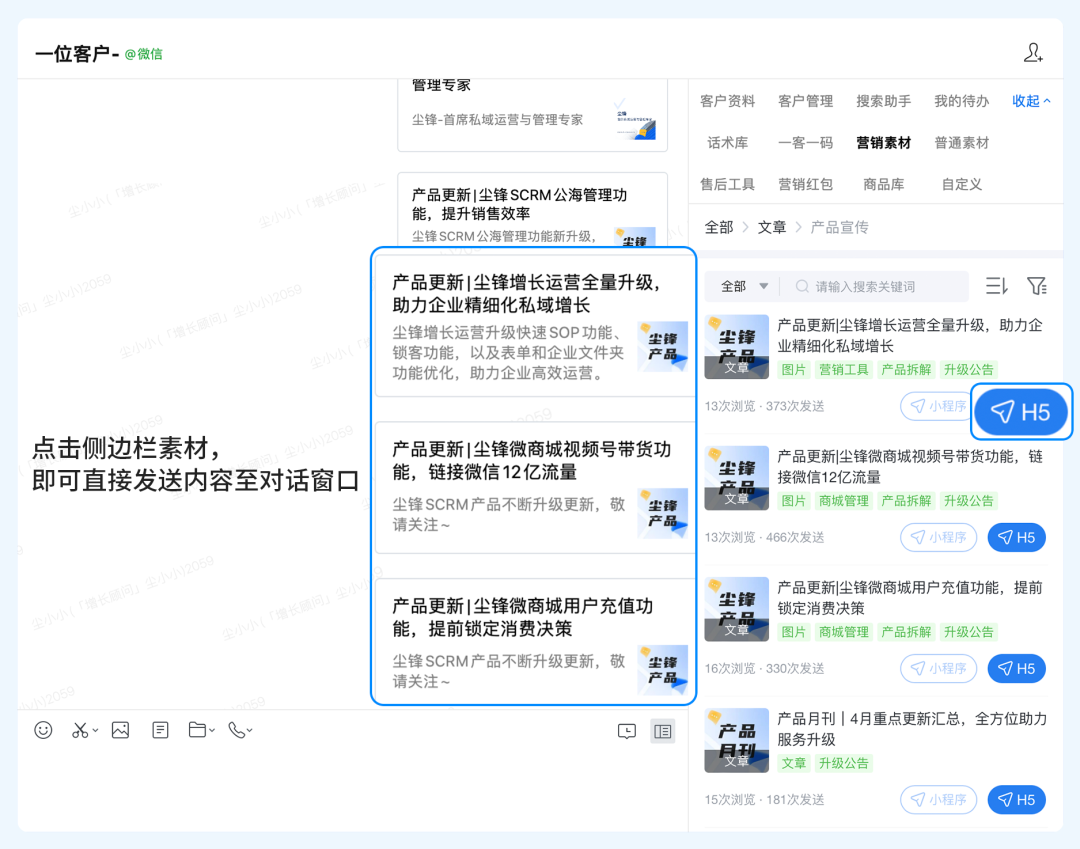This screenshot has height=849, width=1080.
Task: Select the 营销素材 tab
Action: (x=883, y=143)
